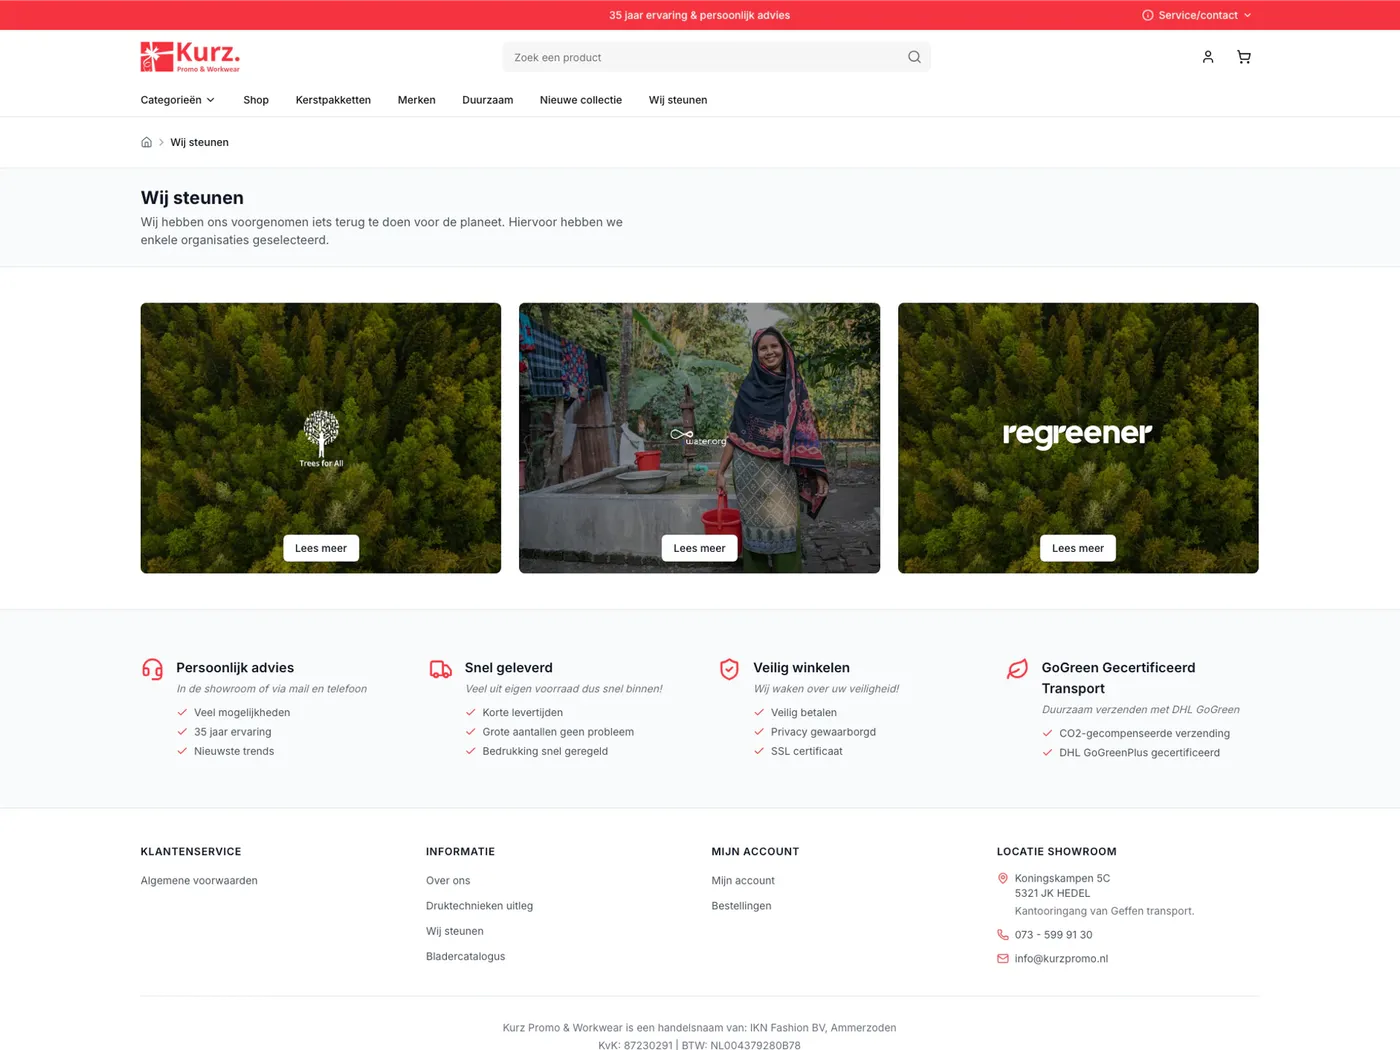Open Mijn account footer link
The image size is (1400, 1050).
(743, 881)
